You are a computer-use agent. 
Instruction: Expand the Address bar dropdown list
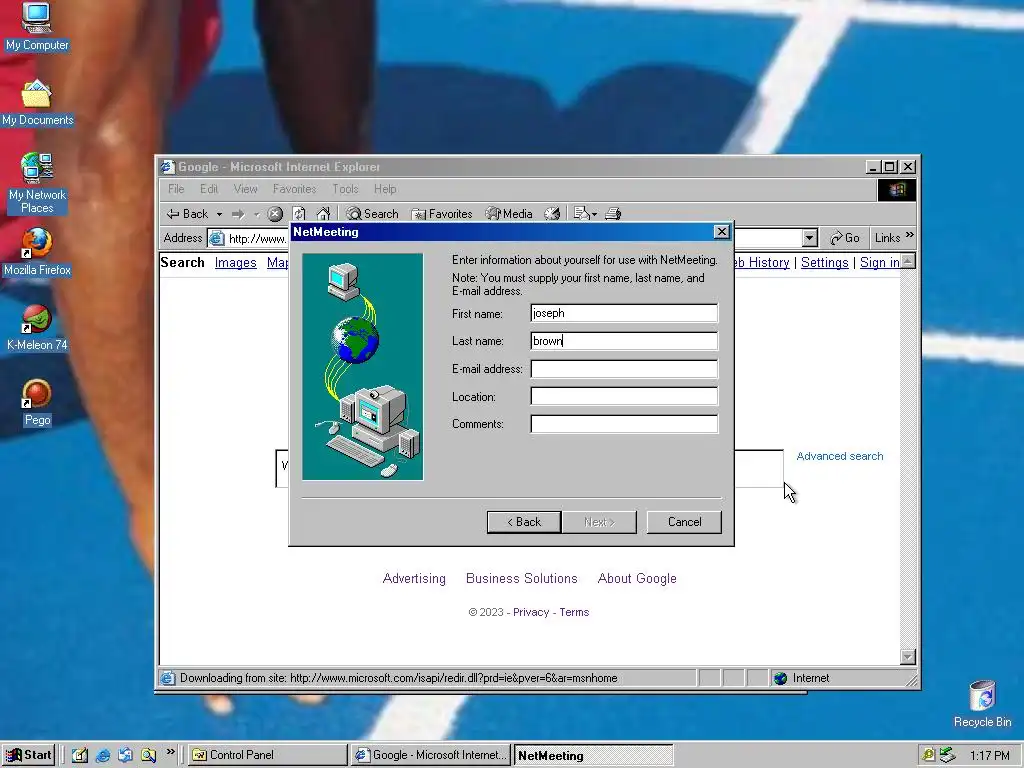pyautogui.click(x=810, y=238)
